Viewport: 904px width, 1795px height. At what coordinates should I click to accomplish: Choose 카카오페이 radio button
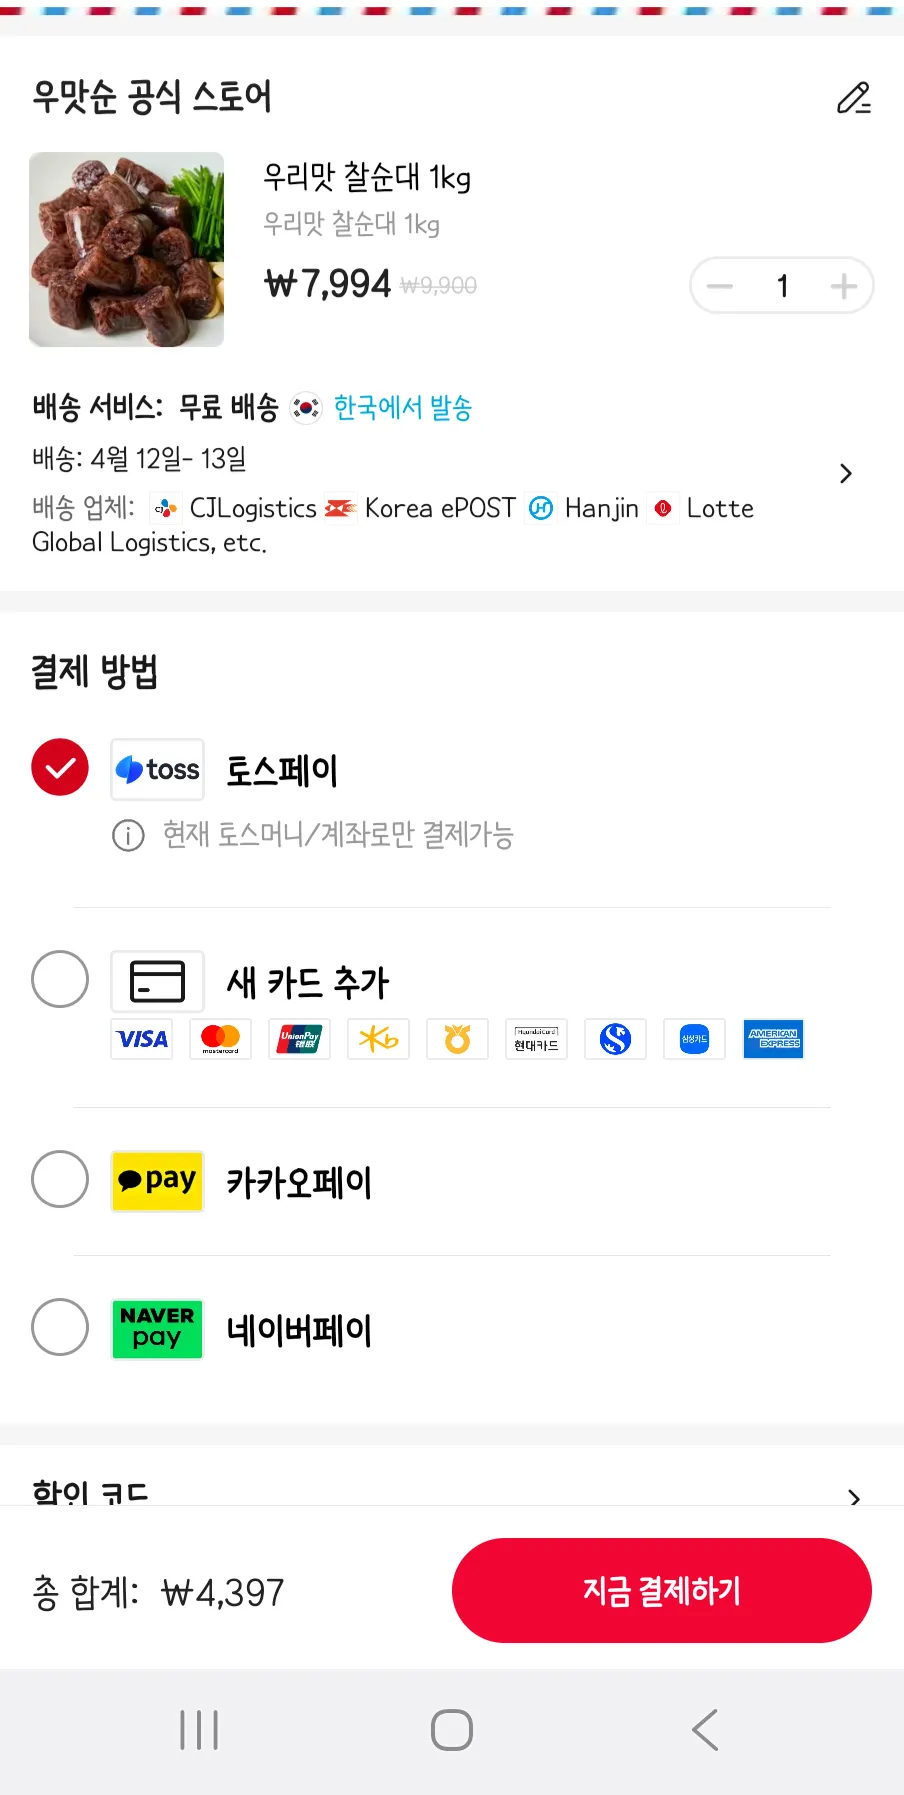(60, 1179)
